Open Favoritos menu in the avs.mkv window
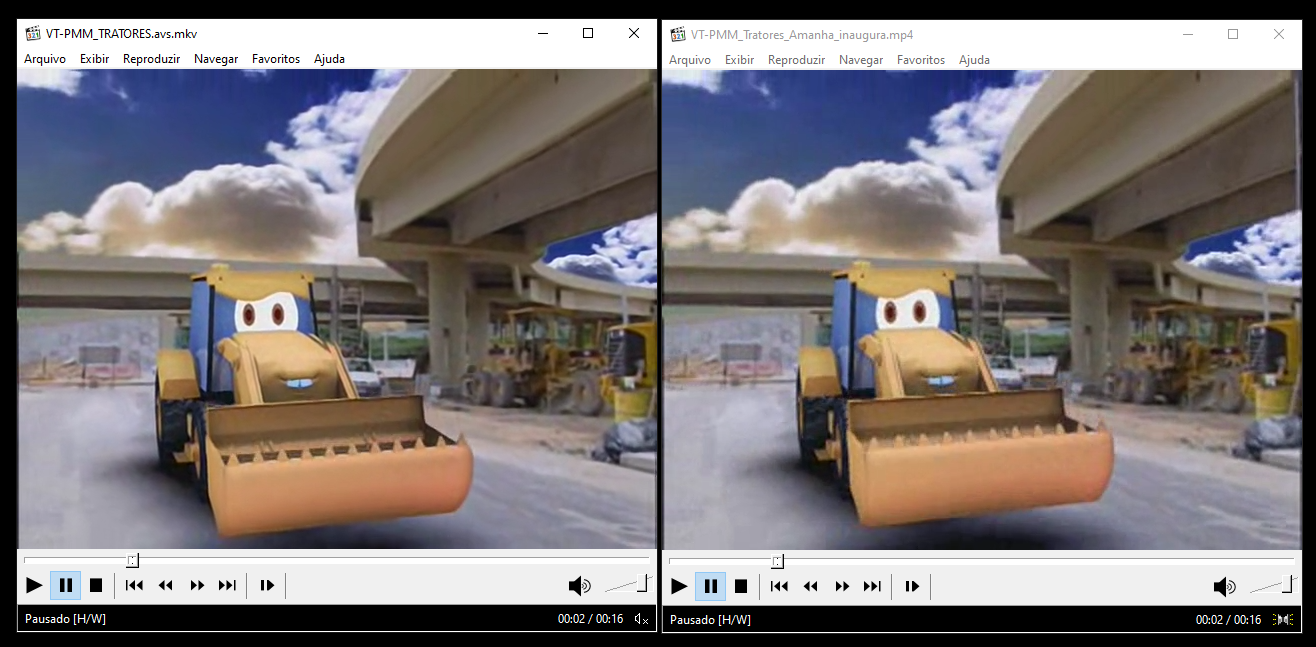Image resolution: width=1316 pixels, height=647 pixels. 276,59
